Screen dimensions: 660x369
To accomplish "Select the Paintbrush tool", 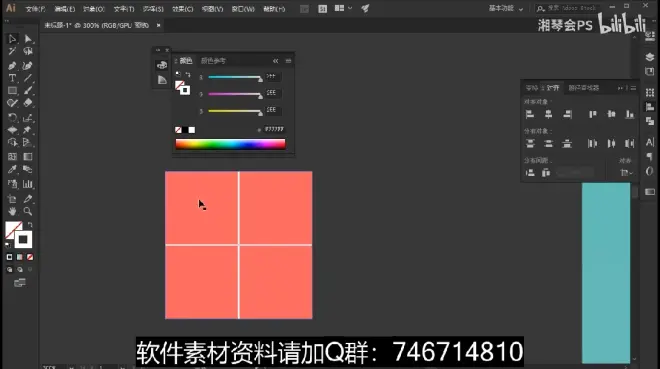I will (x=28, y=90).
